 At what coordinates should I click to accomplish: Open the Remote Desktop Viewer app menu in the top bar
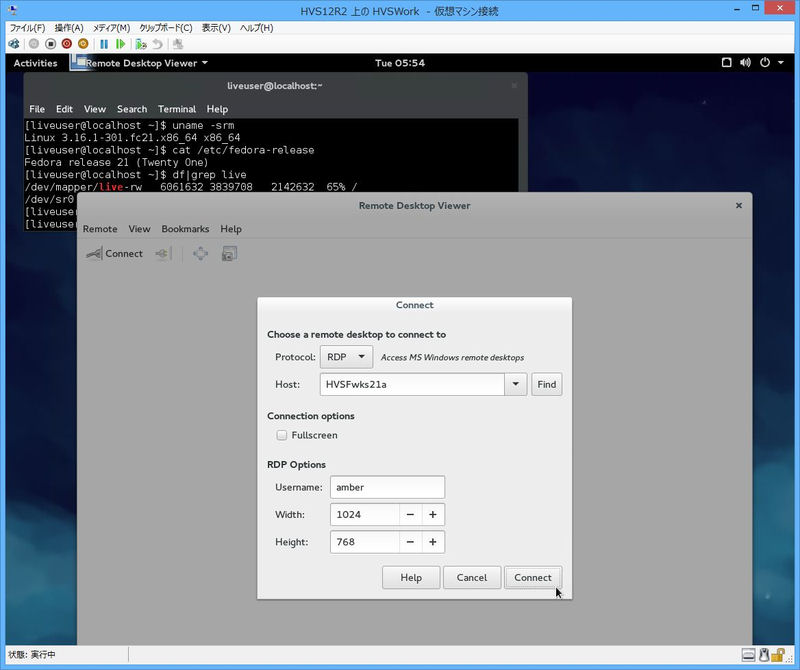(141, 63)
